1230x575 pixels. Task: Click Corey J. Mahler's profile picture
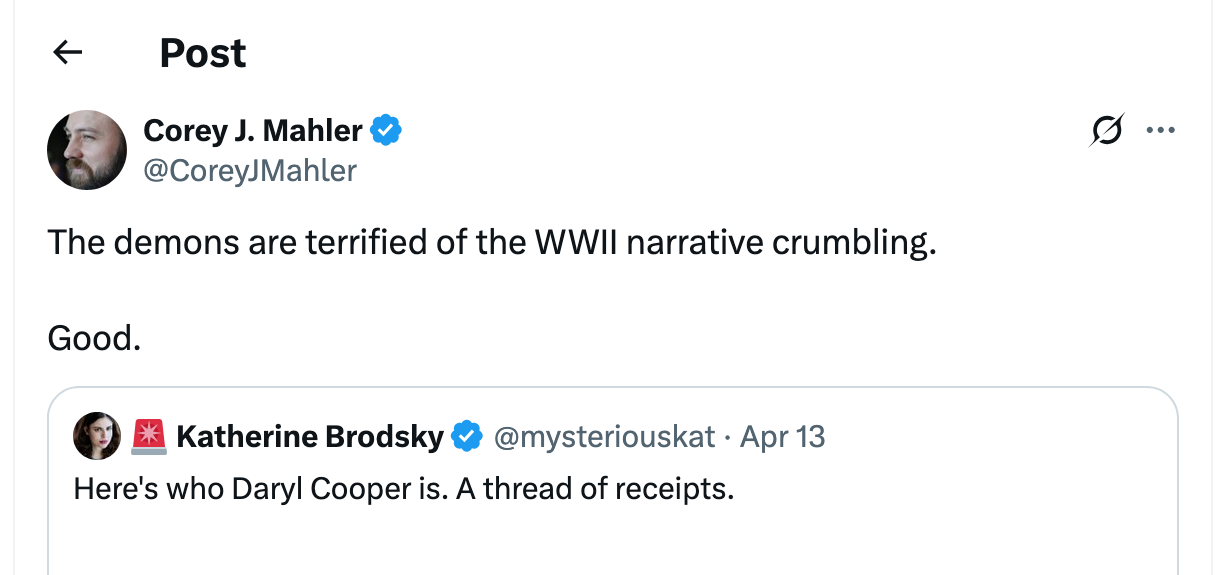(x=87, y=150)
